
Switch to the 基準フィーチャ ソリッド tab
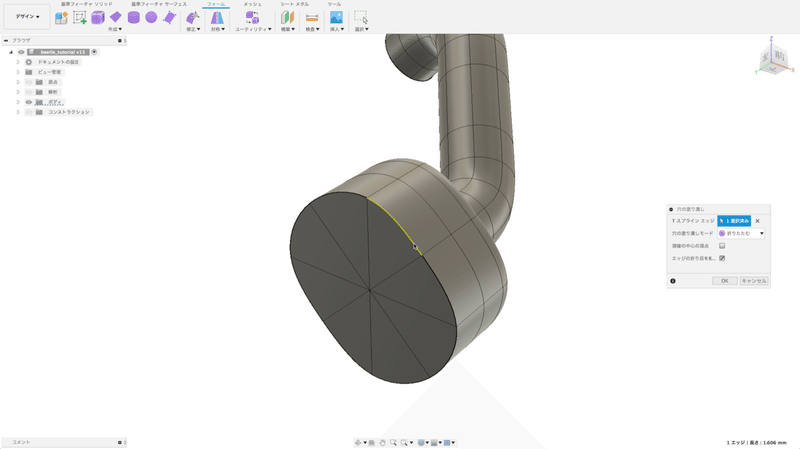(x=87, y=4)
